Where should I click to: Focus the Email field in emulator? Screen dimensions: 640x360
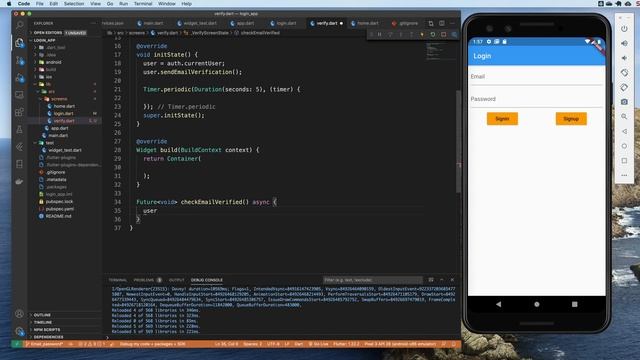click(536, 77)
